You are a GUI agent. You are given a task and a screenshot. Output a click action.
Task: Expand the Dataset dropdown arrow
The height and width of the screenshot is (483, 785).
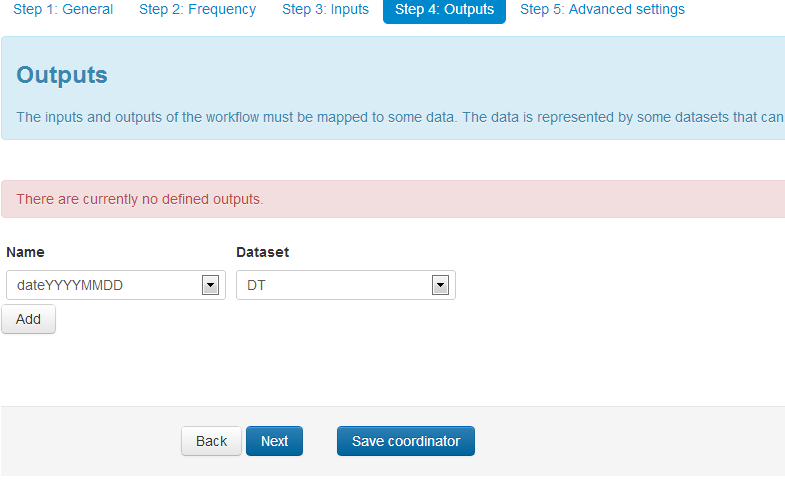click(440, 286)
